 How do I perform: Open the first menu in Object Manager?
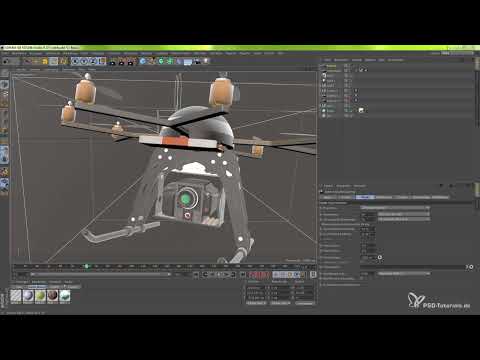[328, 60]
